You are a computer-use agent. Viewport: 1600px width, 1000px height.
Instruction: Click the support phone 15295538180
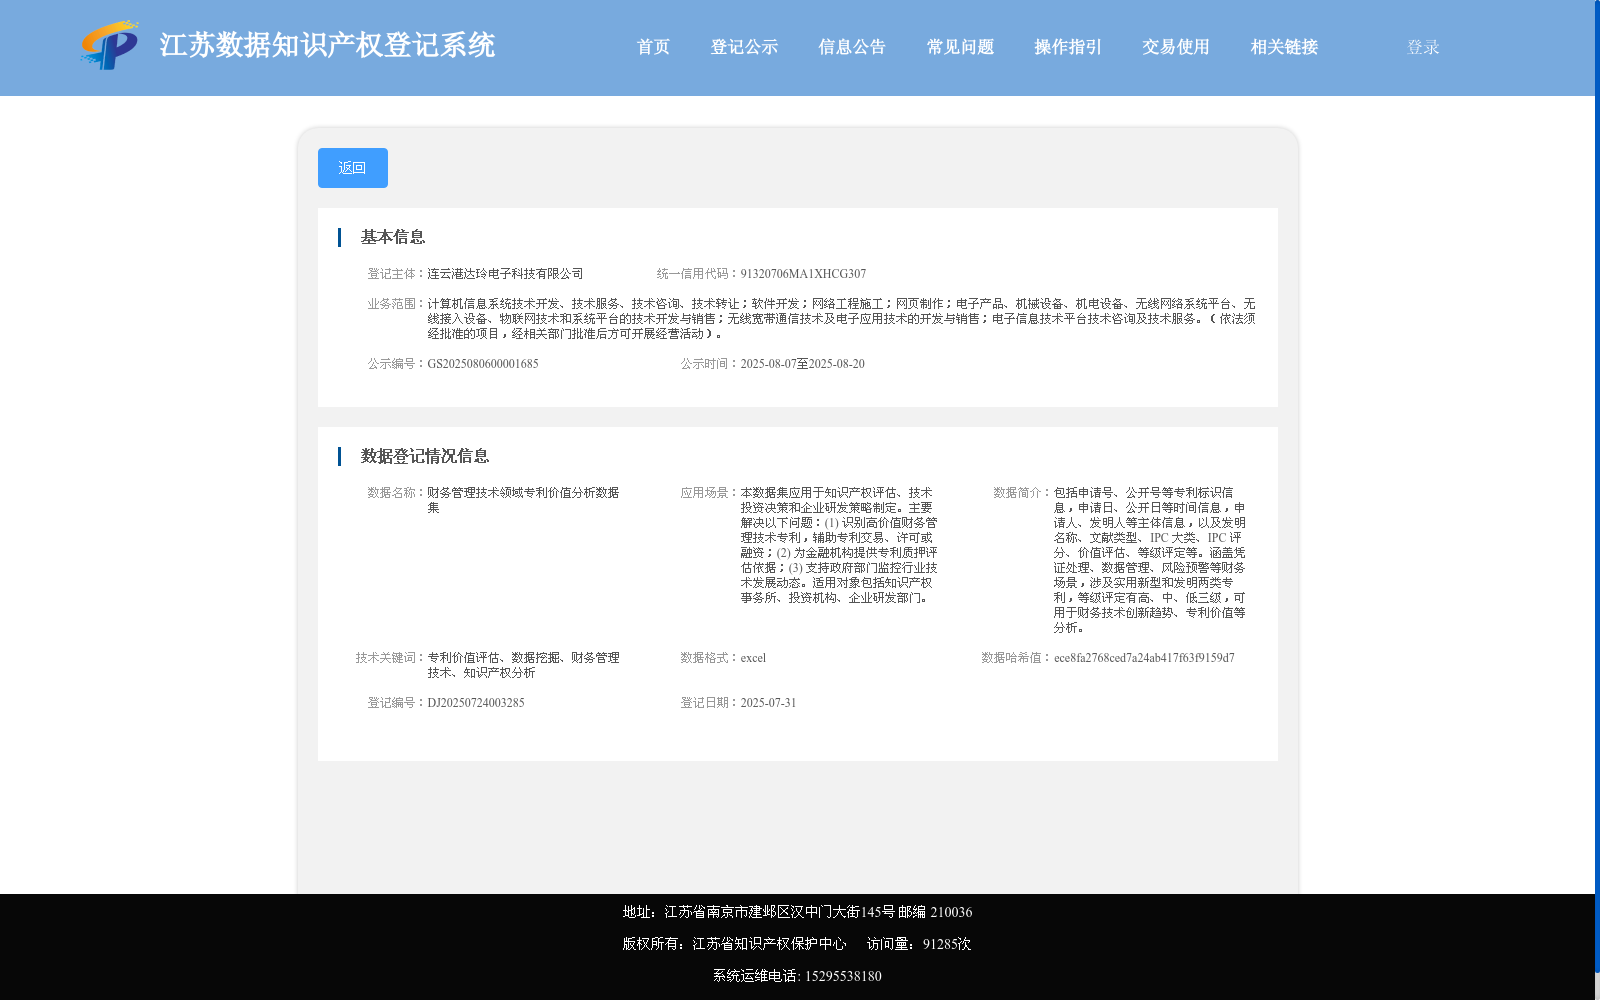pyautogui.click(x=843, y=976)
